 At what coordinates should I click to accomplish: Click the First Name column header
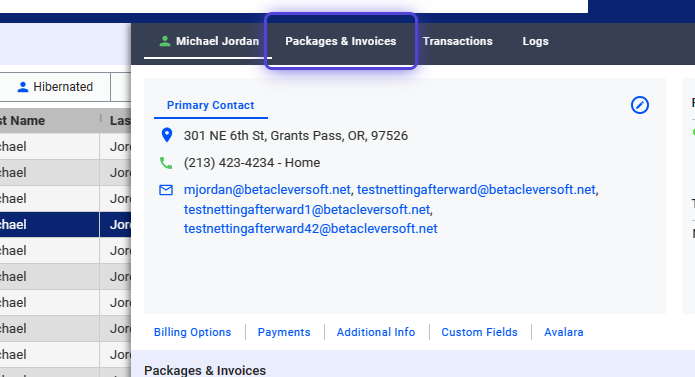[49, 120]
